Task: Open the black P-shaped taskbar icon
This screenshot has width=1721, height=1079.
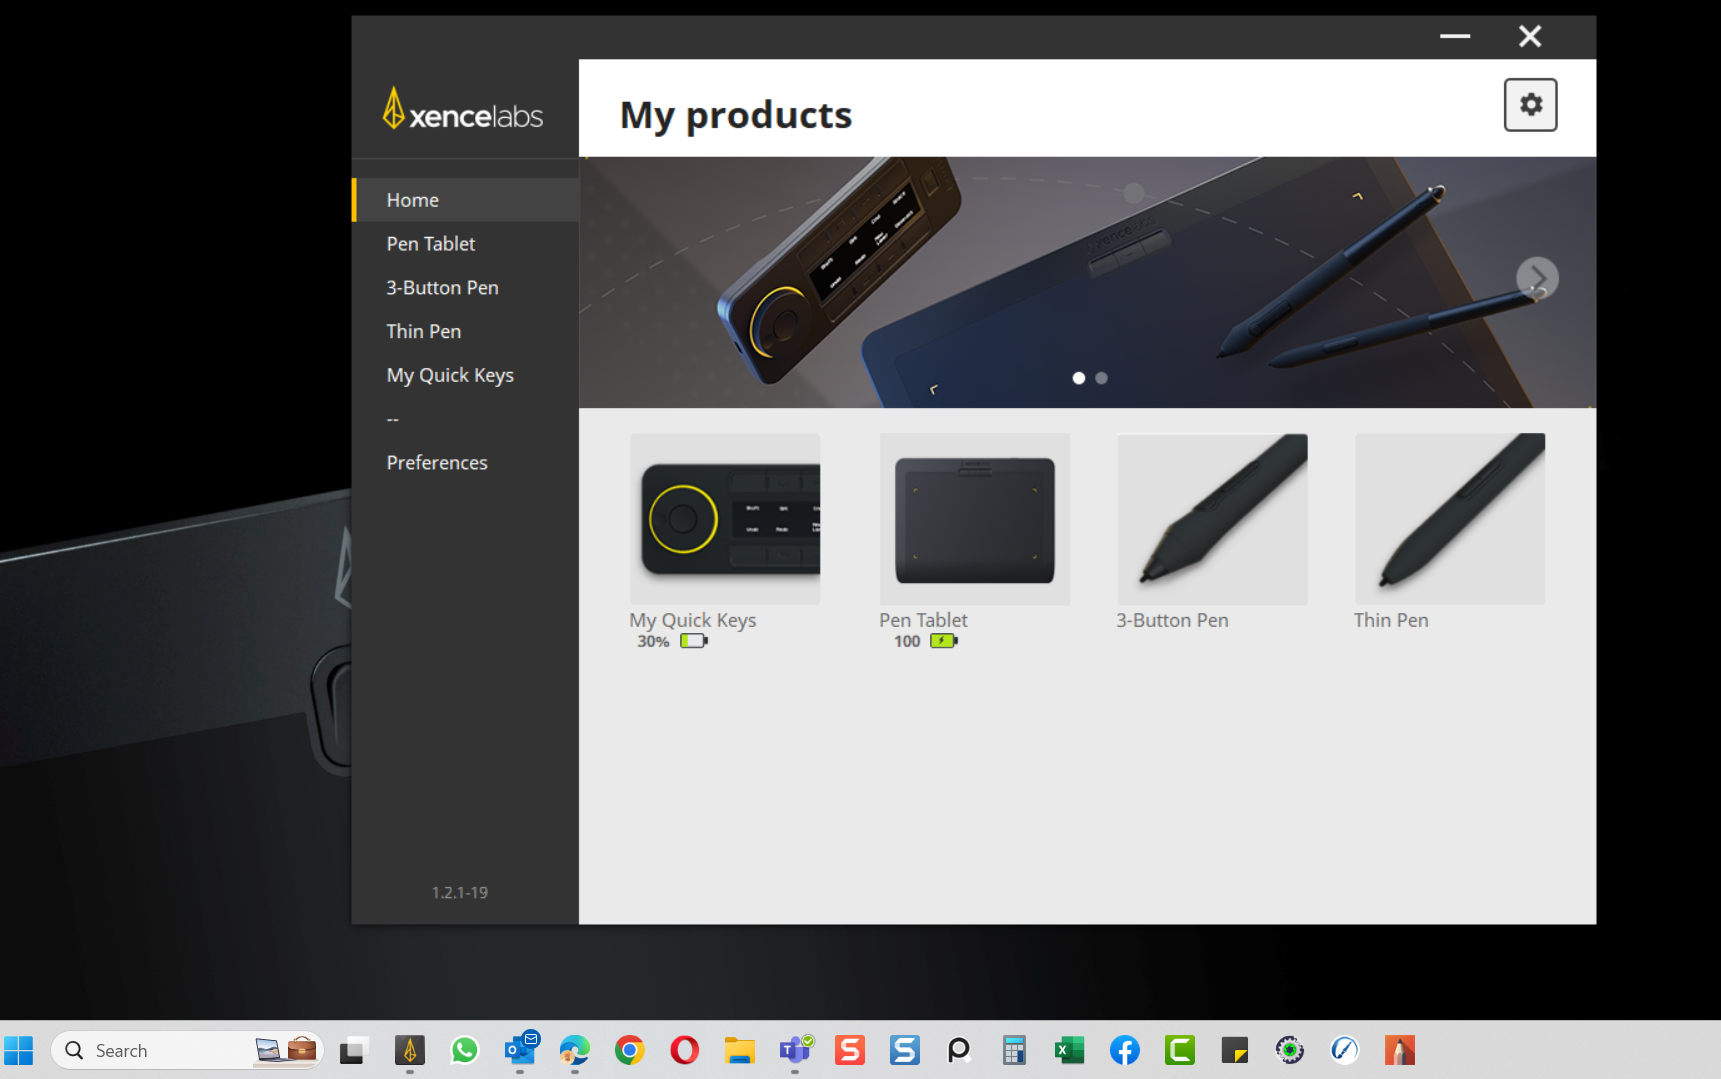Action: 959,1050
